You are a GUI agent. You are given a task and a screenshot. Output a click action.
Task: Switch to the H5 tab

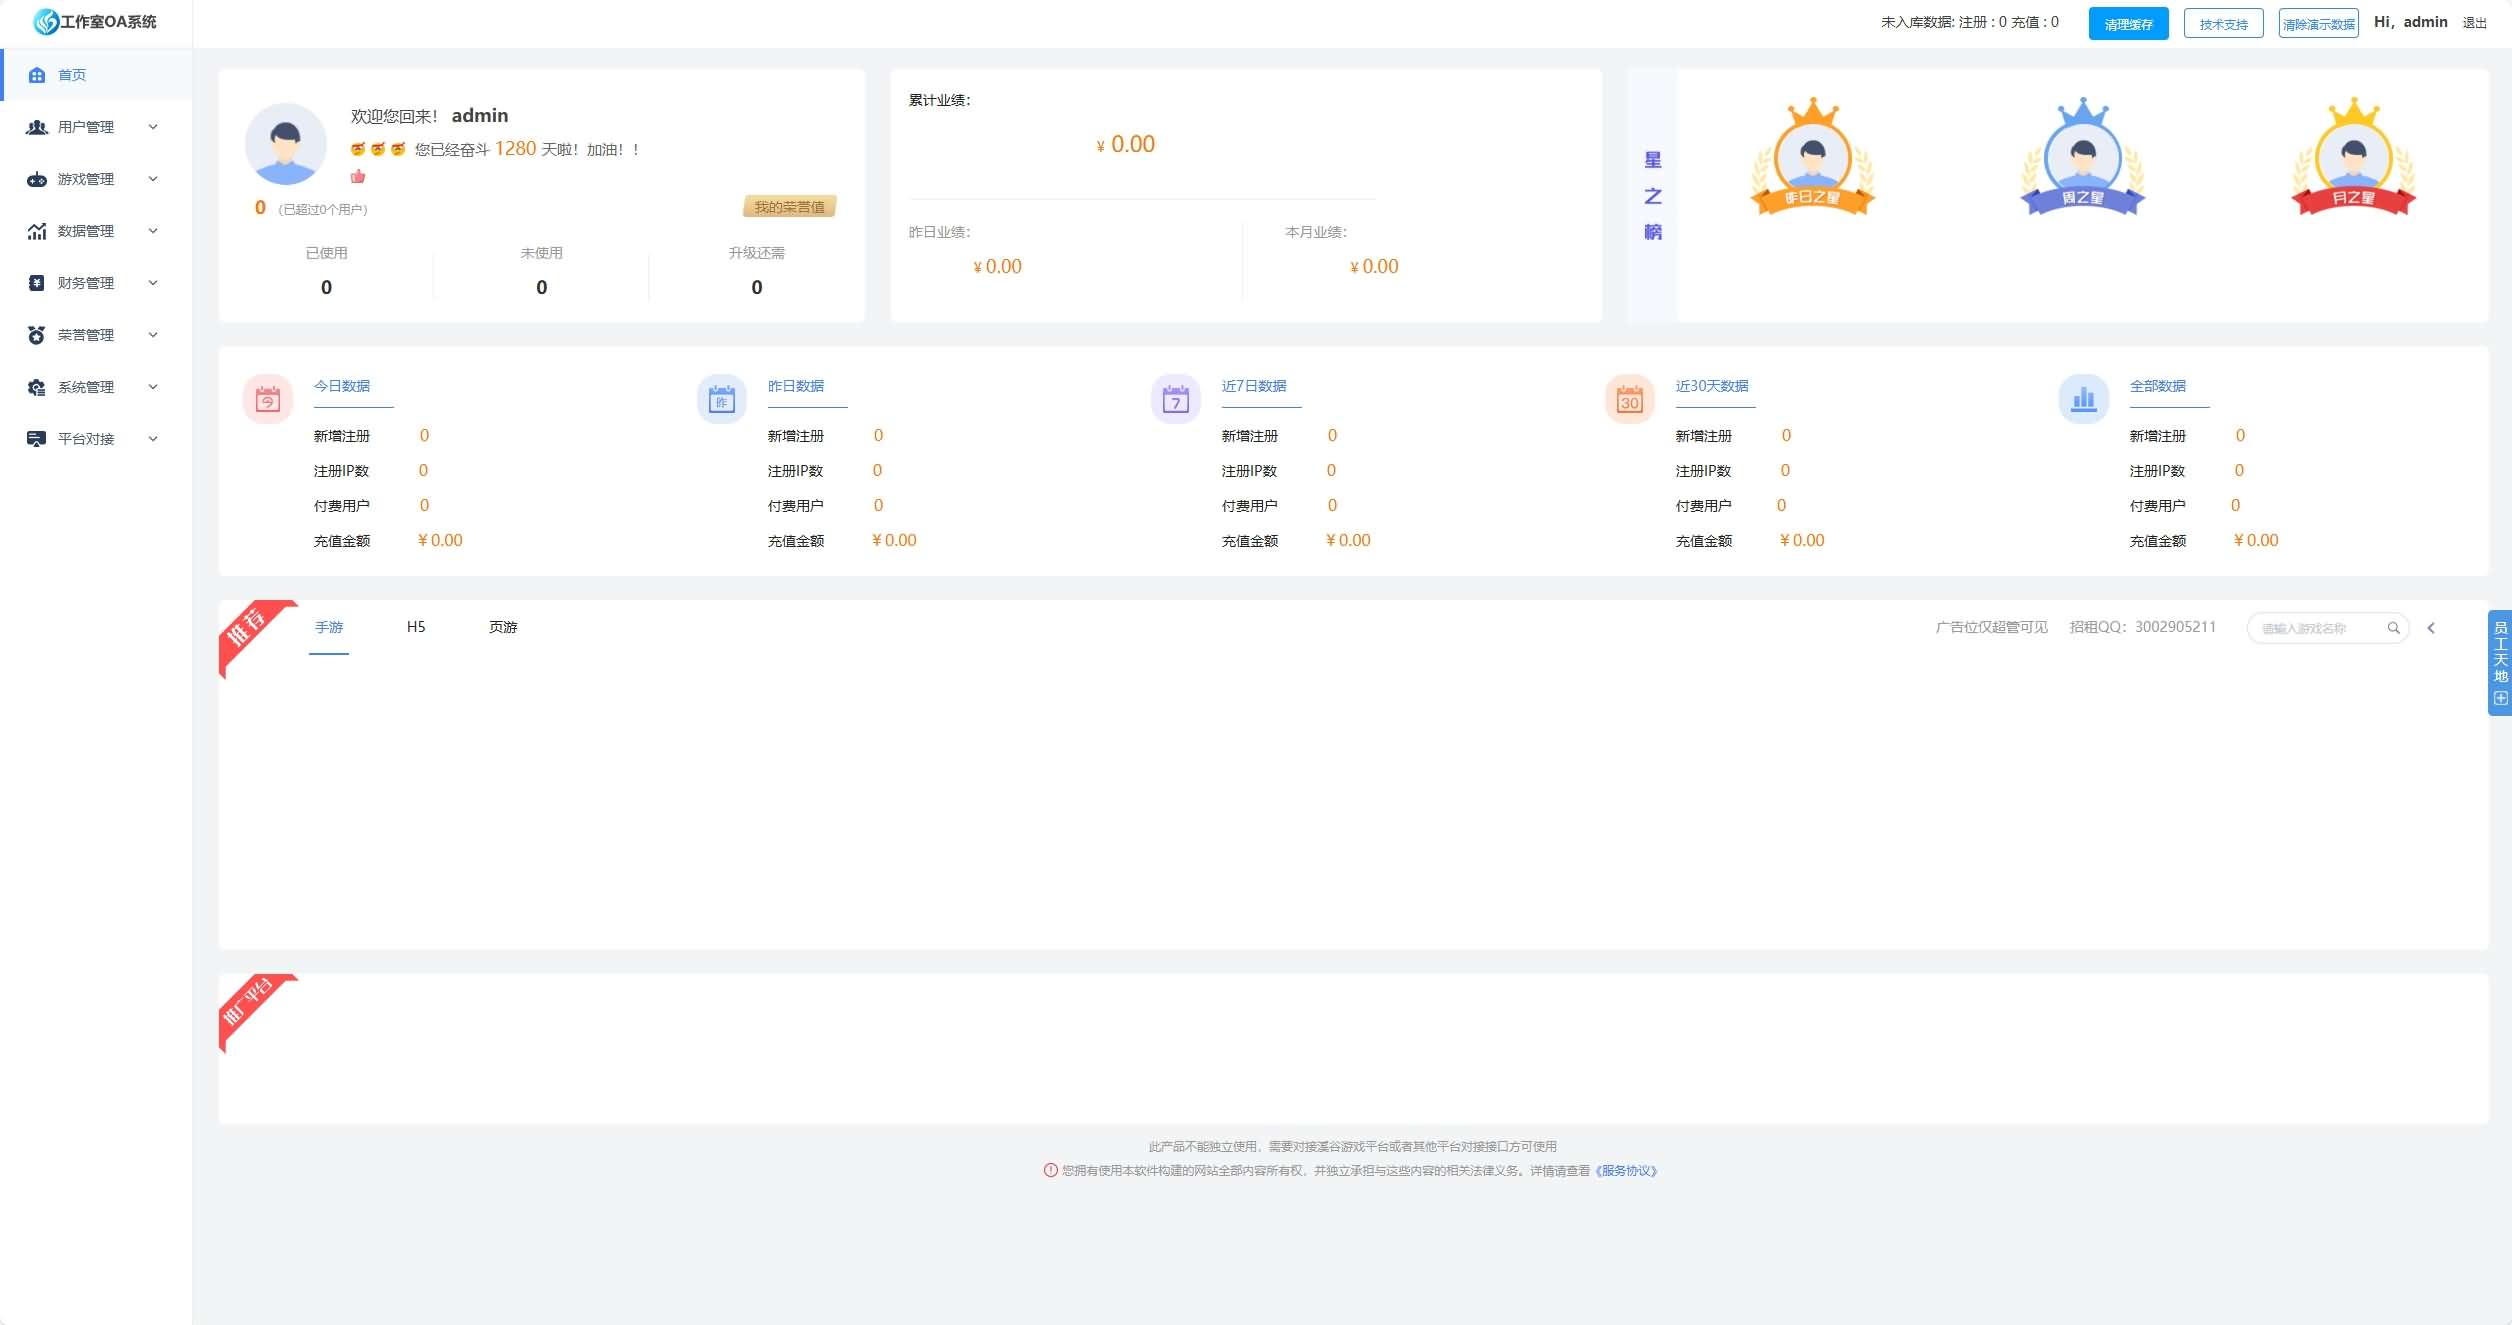(416, 627)
